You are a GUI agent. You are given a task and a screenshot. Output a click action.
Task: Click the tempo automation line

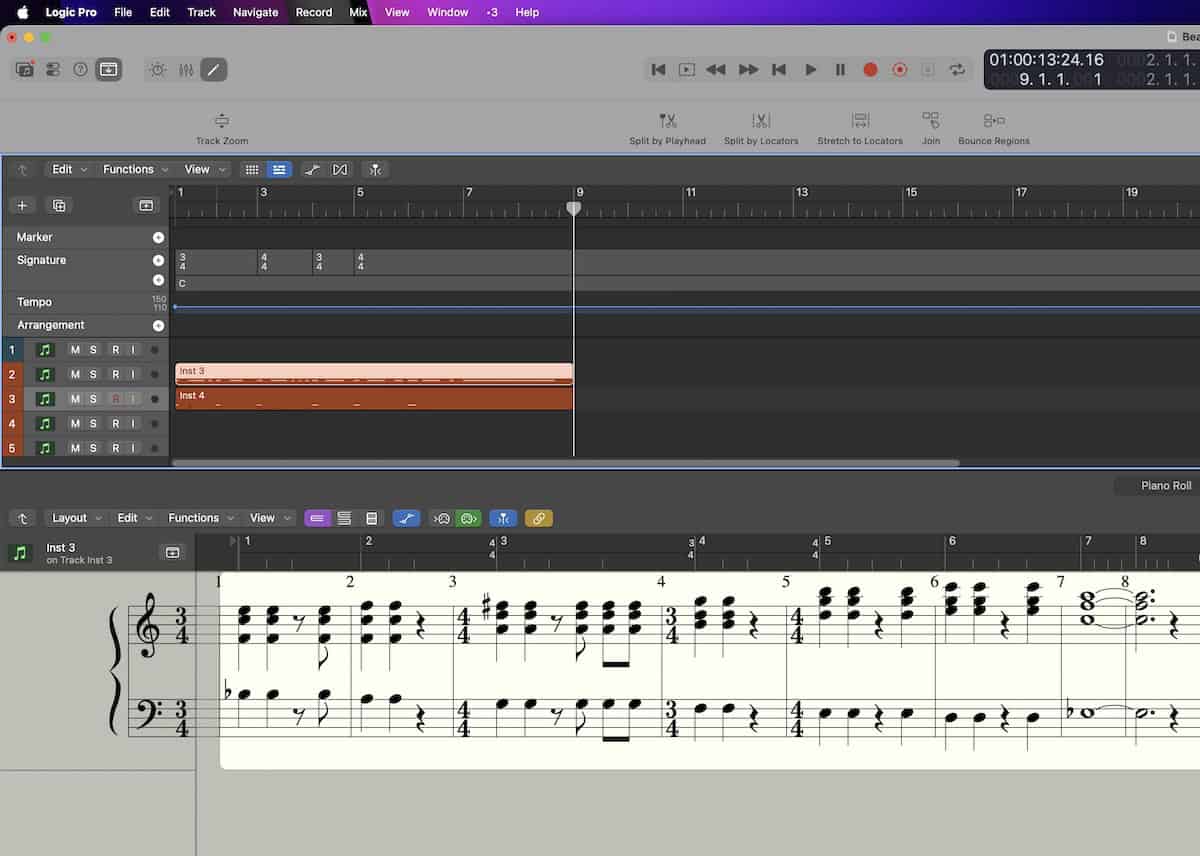point(687,307)
